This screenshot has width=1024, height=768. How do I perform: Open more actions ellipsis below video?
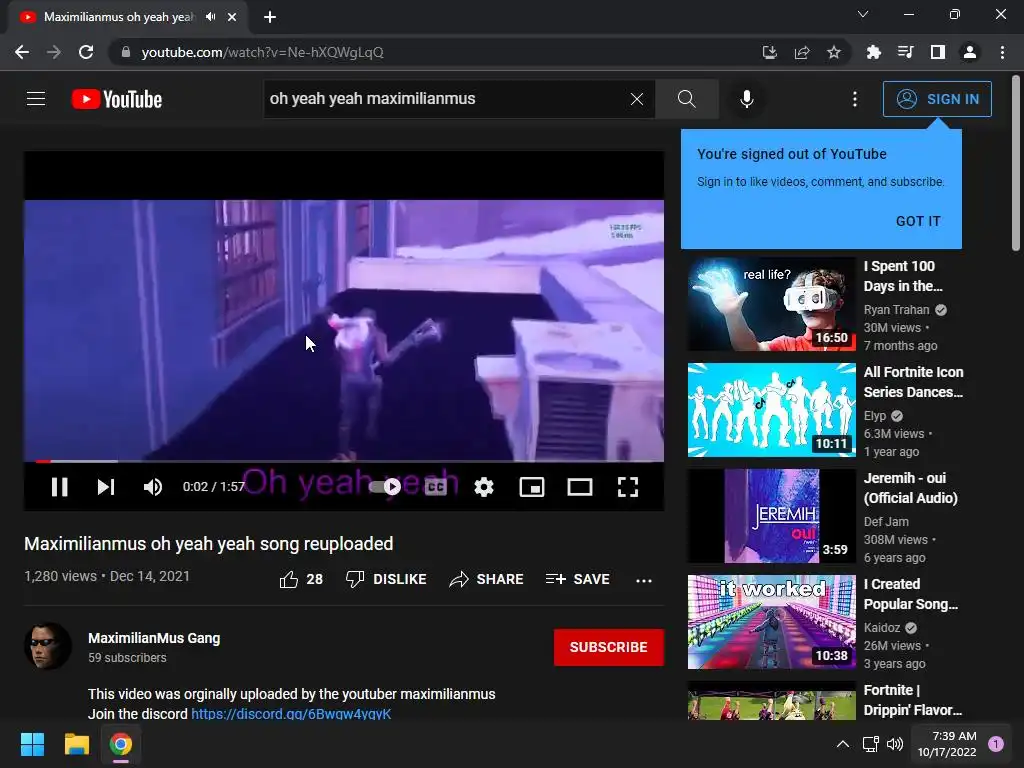click(x=644, y=580)
